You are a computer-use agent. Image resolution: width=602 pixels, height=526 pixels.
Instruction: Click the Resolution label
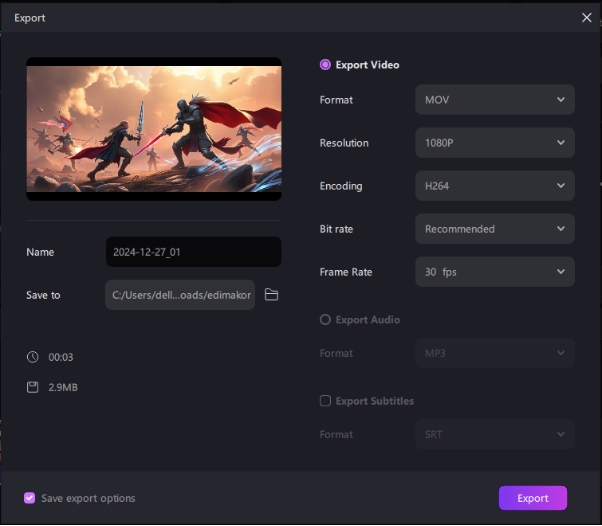pos(344,143)
